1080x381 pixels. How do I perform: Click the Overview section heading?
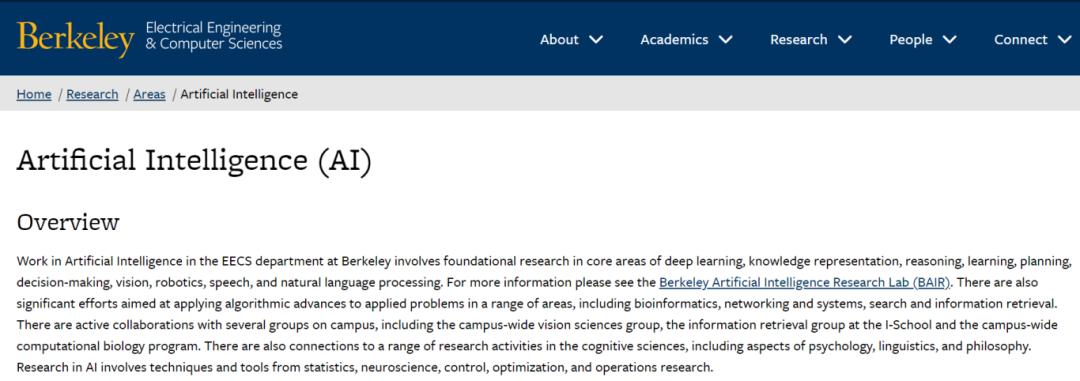(x=68, y=223)
